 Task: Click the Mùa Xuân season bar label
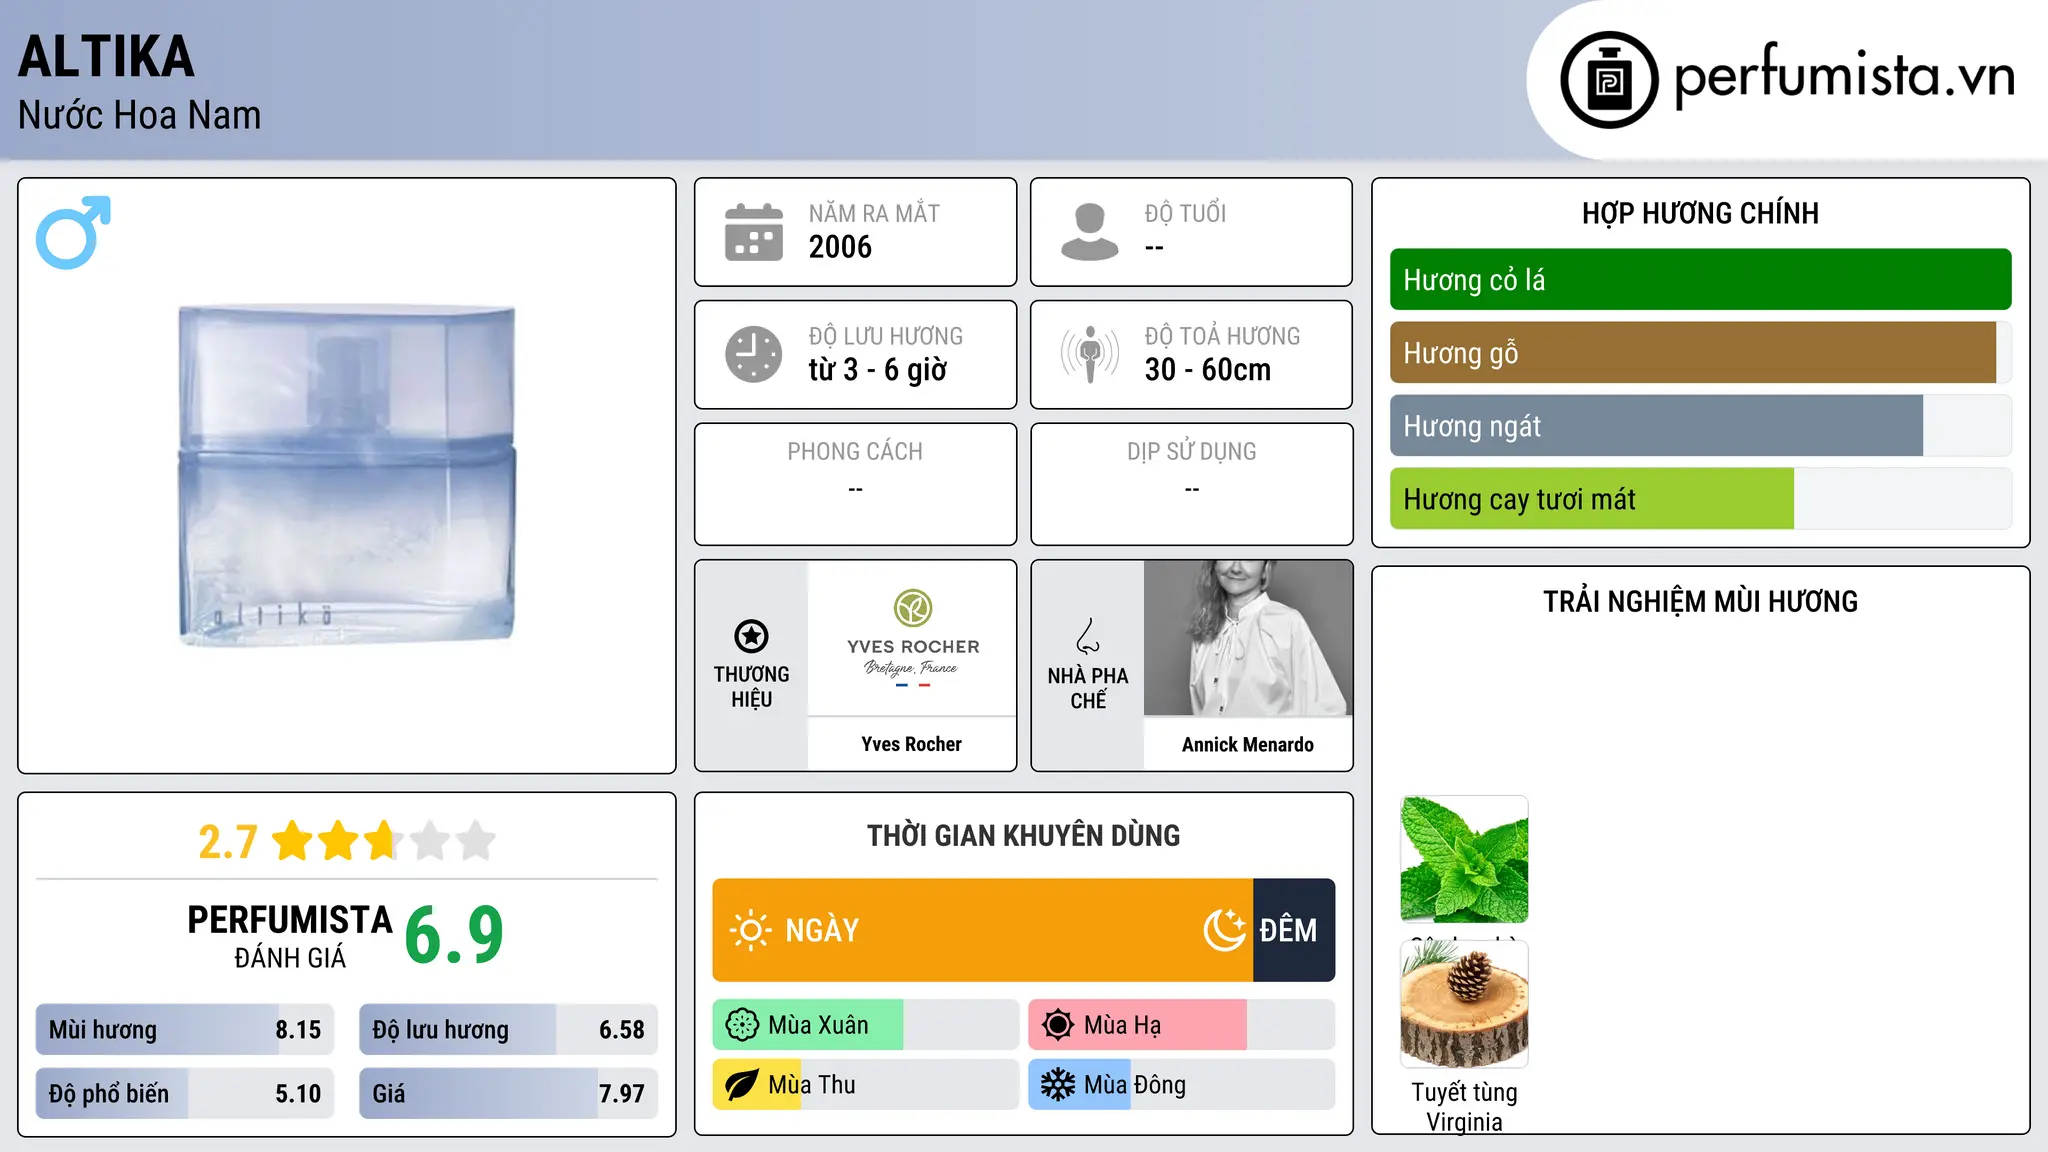(x=818, y=1025)
